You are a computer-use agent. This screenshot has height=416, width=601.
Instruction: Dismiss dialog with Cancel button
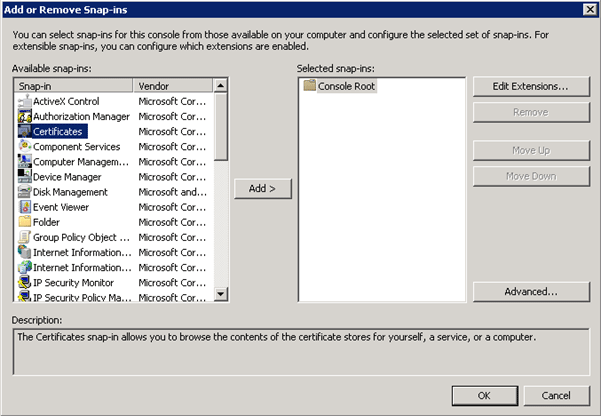click(x=557, y=396)
